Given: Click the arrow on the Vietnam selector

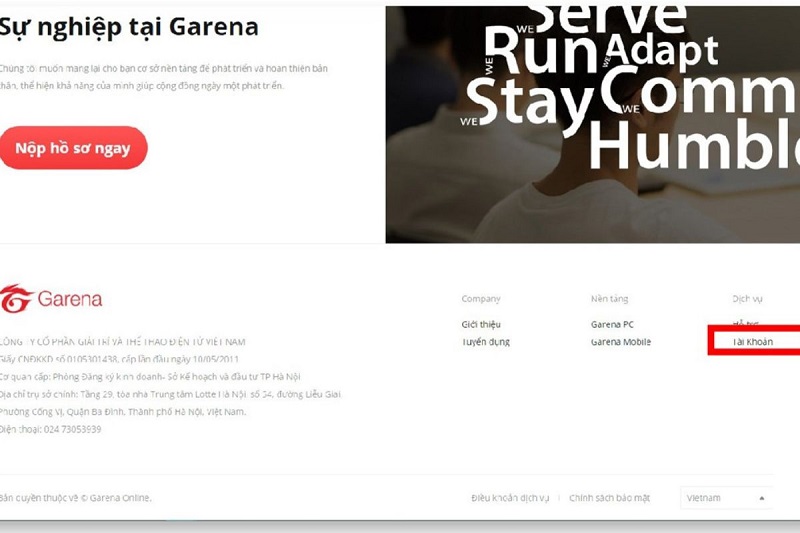Looking at the screenshot, I should [762, 498].
